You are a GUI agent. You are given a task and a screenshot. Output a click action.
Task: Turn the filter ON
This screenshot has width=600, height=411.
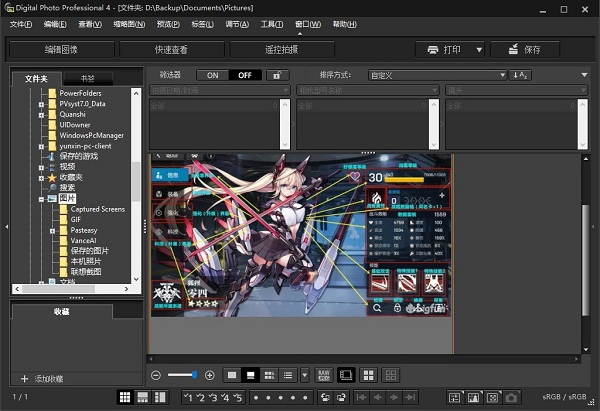click(x=212, y=75)
